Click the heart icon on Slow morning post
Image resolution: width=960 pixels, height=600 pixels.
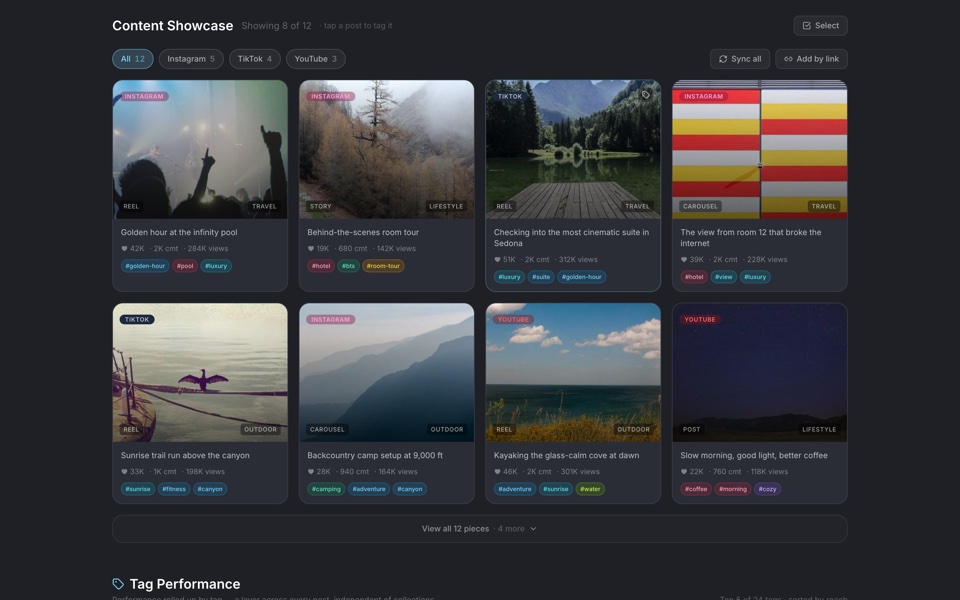pyautogui.click(x=684, y=471)
